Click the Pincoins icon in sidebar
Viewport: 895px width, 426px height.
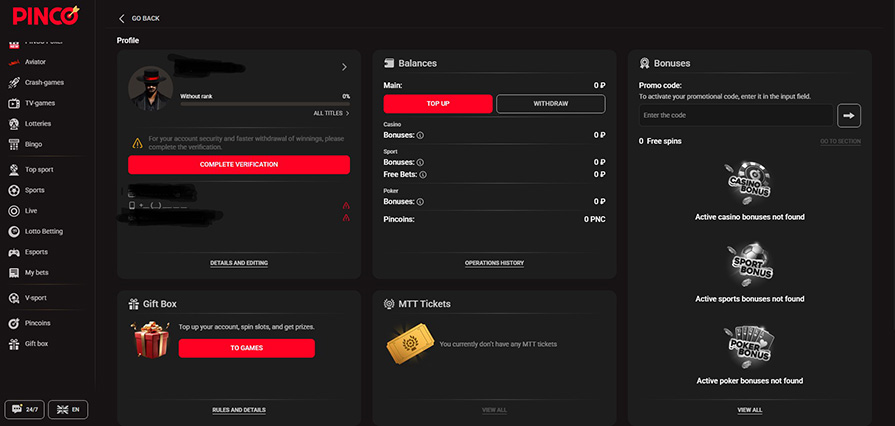pos(14,323)
